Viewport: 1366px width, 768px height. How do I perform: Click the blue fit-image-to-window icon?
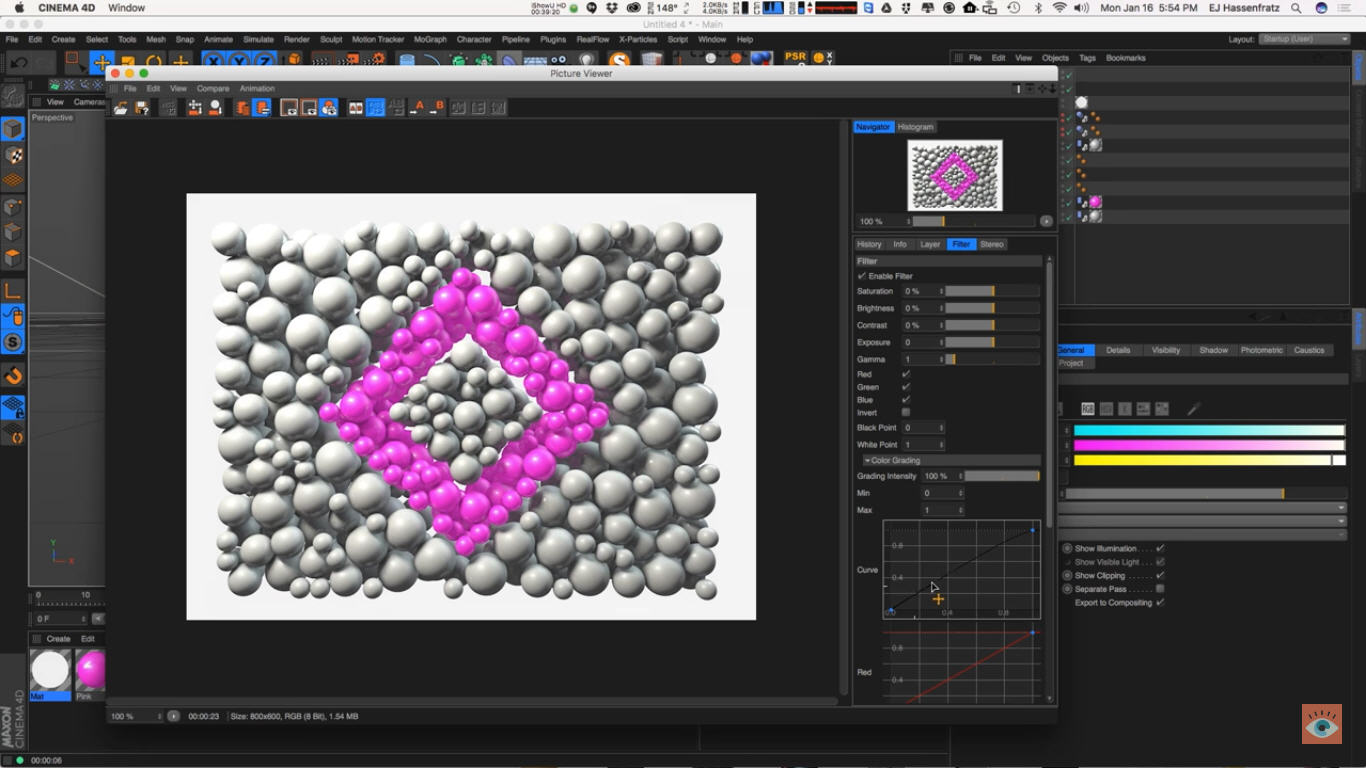pyautogui.click(x=373, y=107)
